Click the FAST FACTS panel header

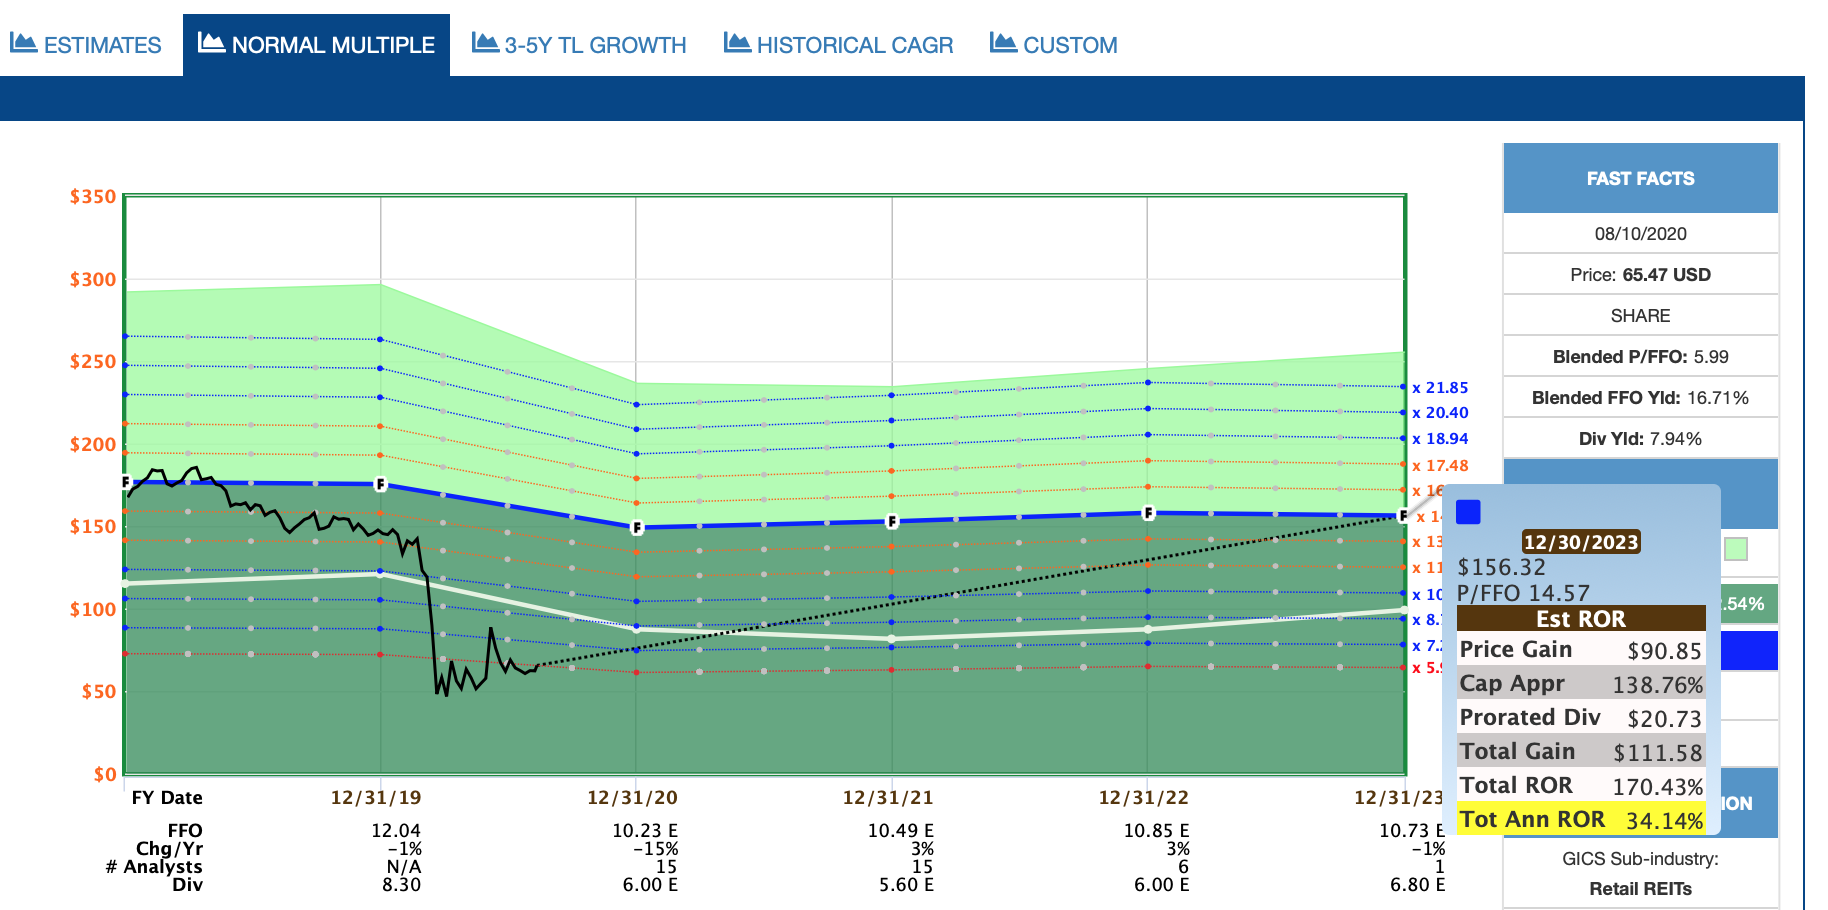[x=1640, y=178]
